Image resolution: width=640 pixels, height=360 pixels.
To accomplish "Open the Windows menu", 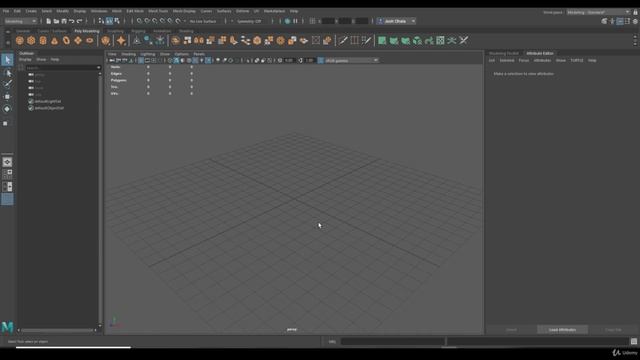I will tap(99, 11).
